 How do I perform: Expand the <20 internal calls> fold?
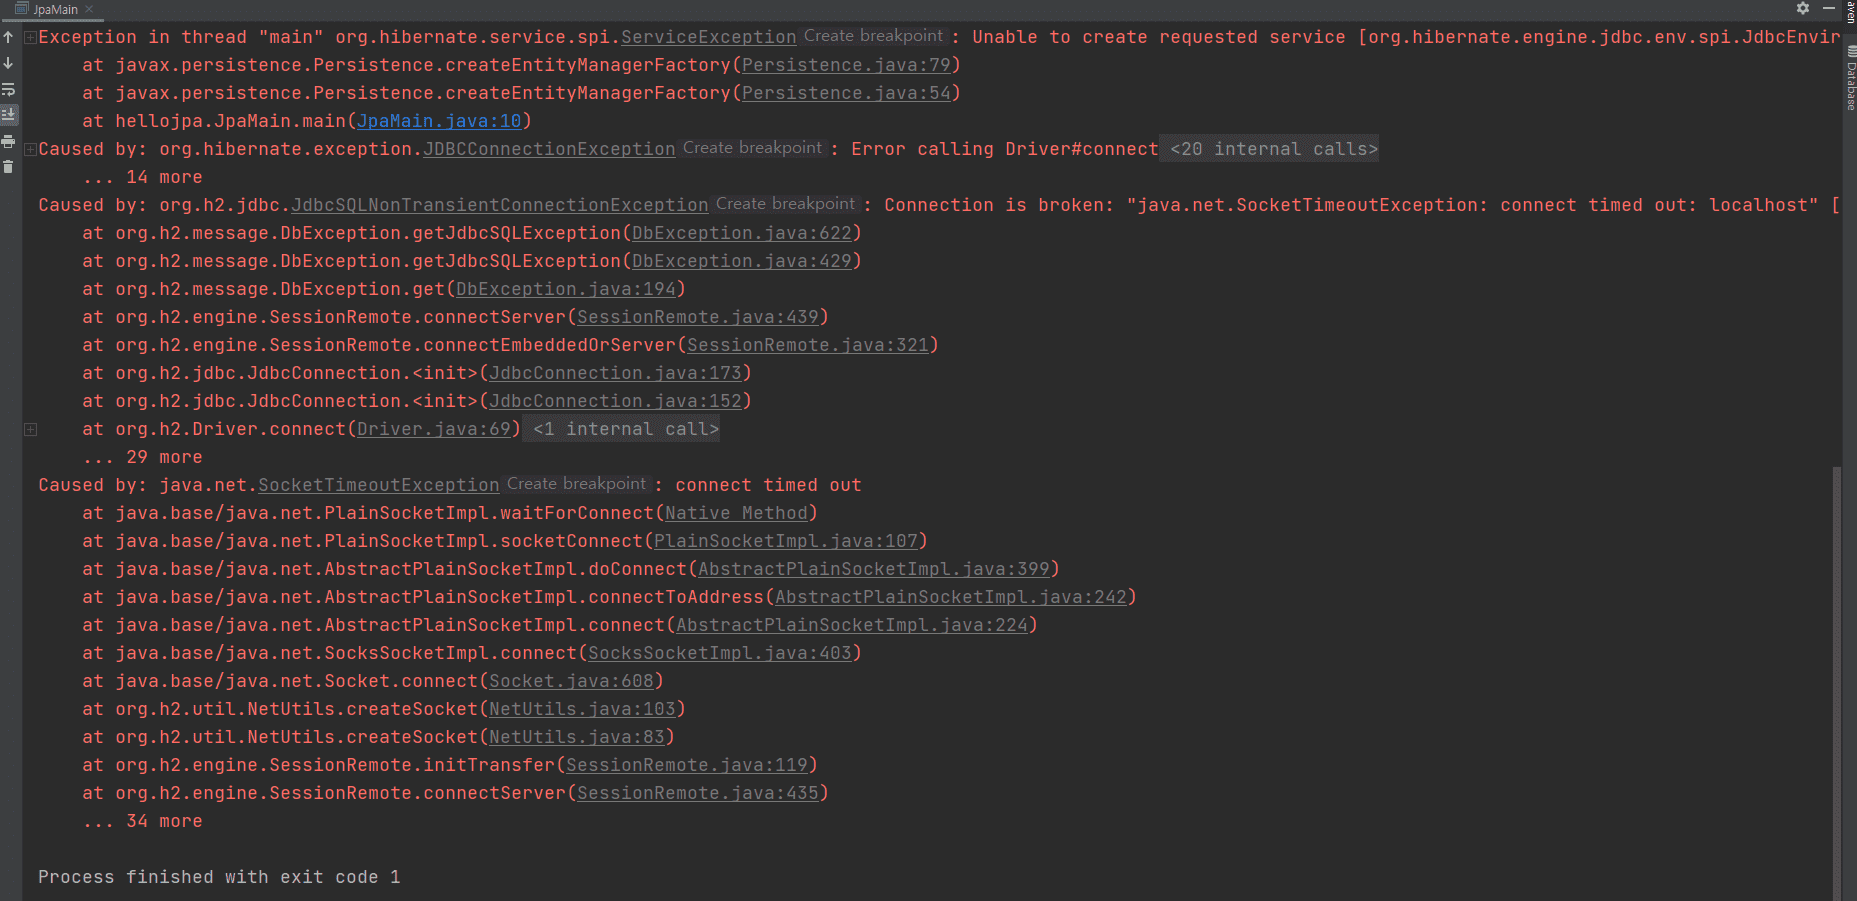[x=1273, y=149]
